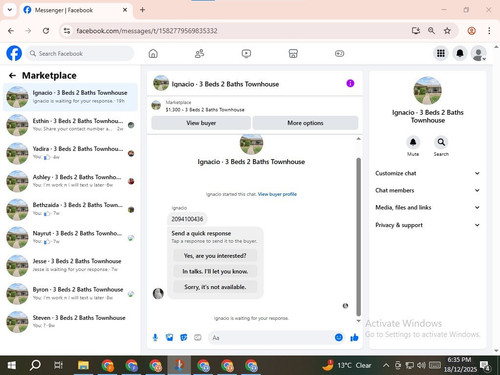Viewport: 500px width, 375px height.
Task: Click the Search Facebook field
Action: click(x=80, y=53)
